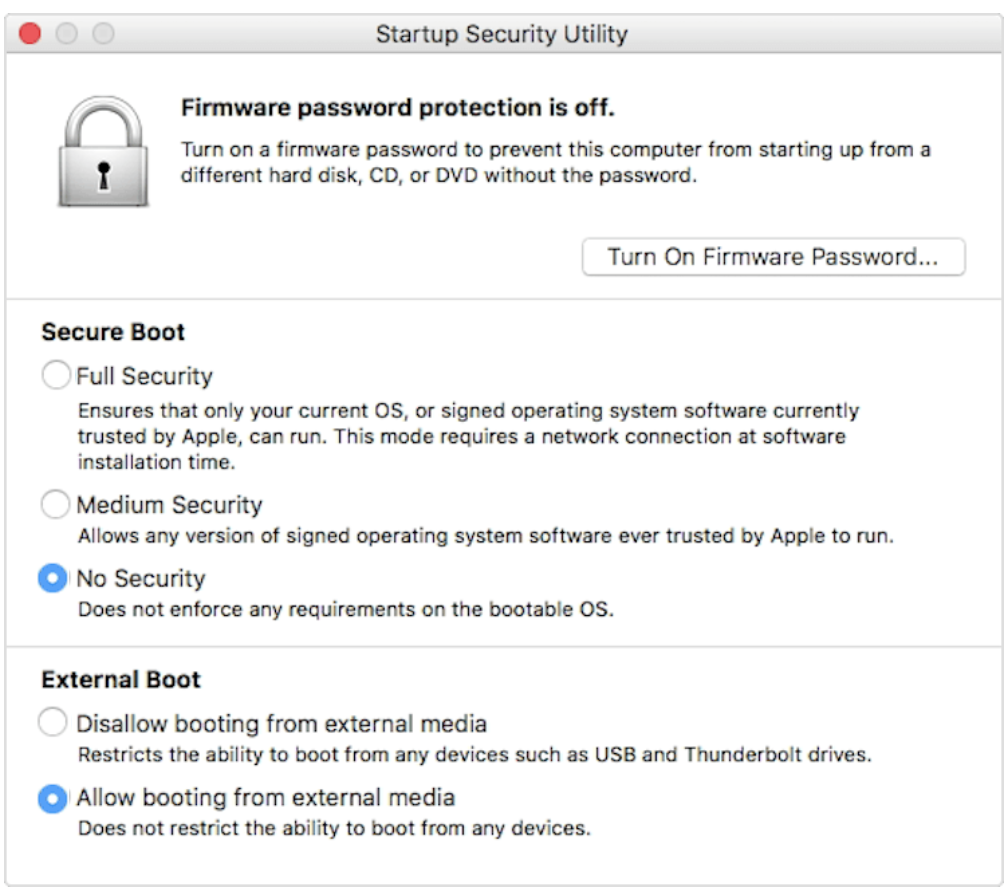Screen dimensions: 1006x894
Task: Click the External Boot section heading
Action: click(x=121, y=680)
